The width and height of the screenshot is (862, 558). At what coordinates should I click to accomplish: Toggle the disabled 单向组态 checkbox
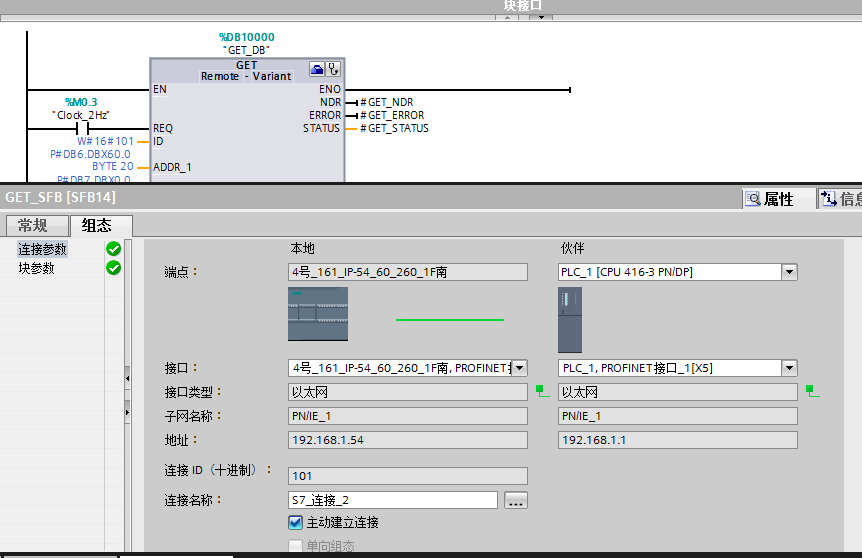(x=295, y=546)
